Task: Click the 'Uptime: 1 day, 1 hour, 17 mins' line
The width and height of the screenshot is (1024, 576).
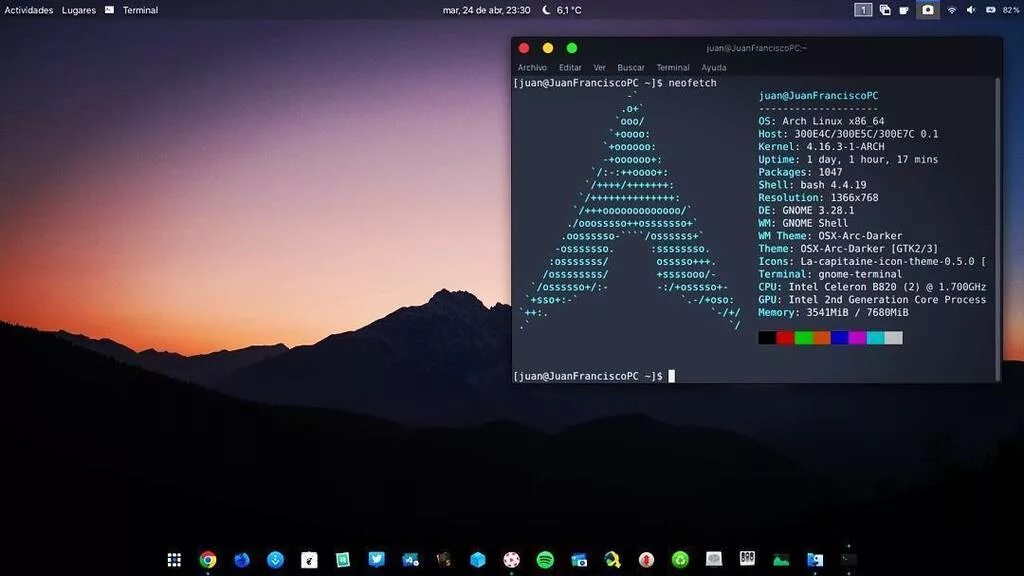Action: pyautogui.click(x=848, y=159)
